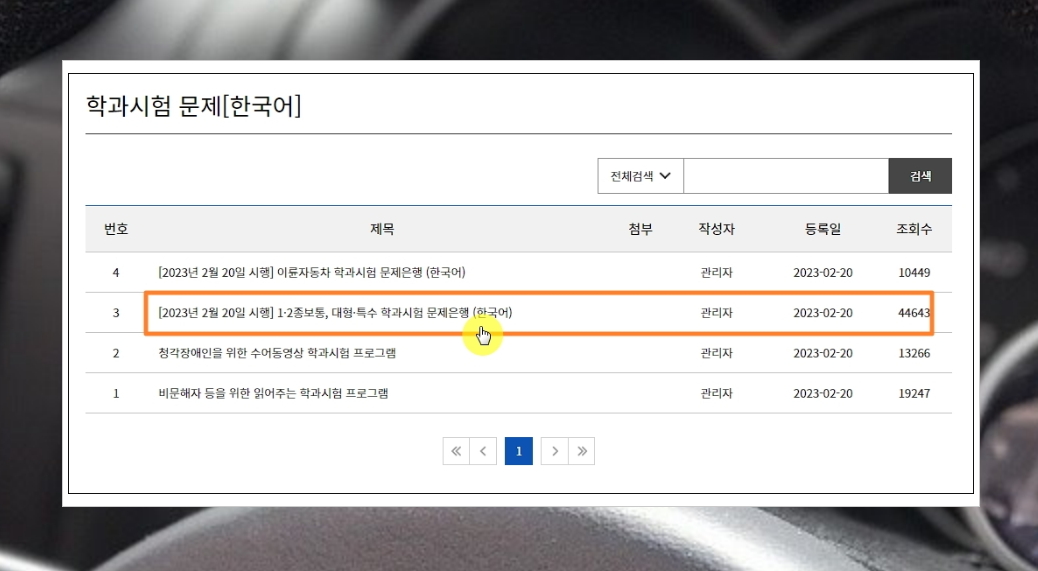Go to the first page with the double-left arrow
This screenshot has height=571, width=1038.
(456, 451)
